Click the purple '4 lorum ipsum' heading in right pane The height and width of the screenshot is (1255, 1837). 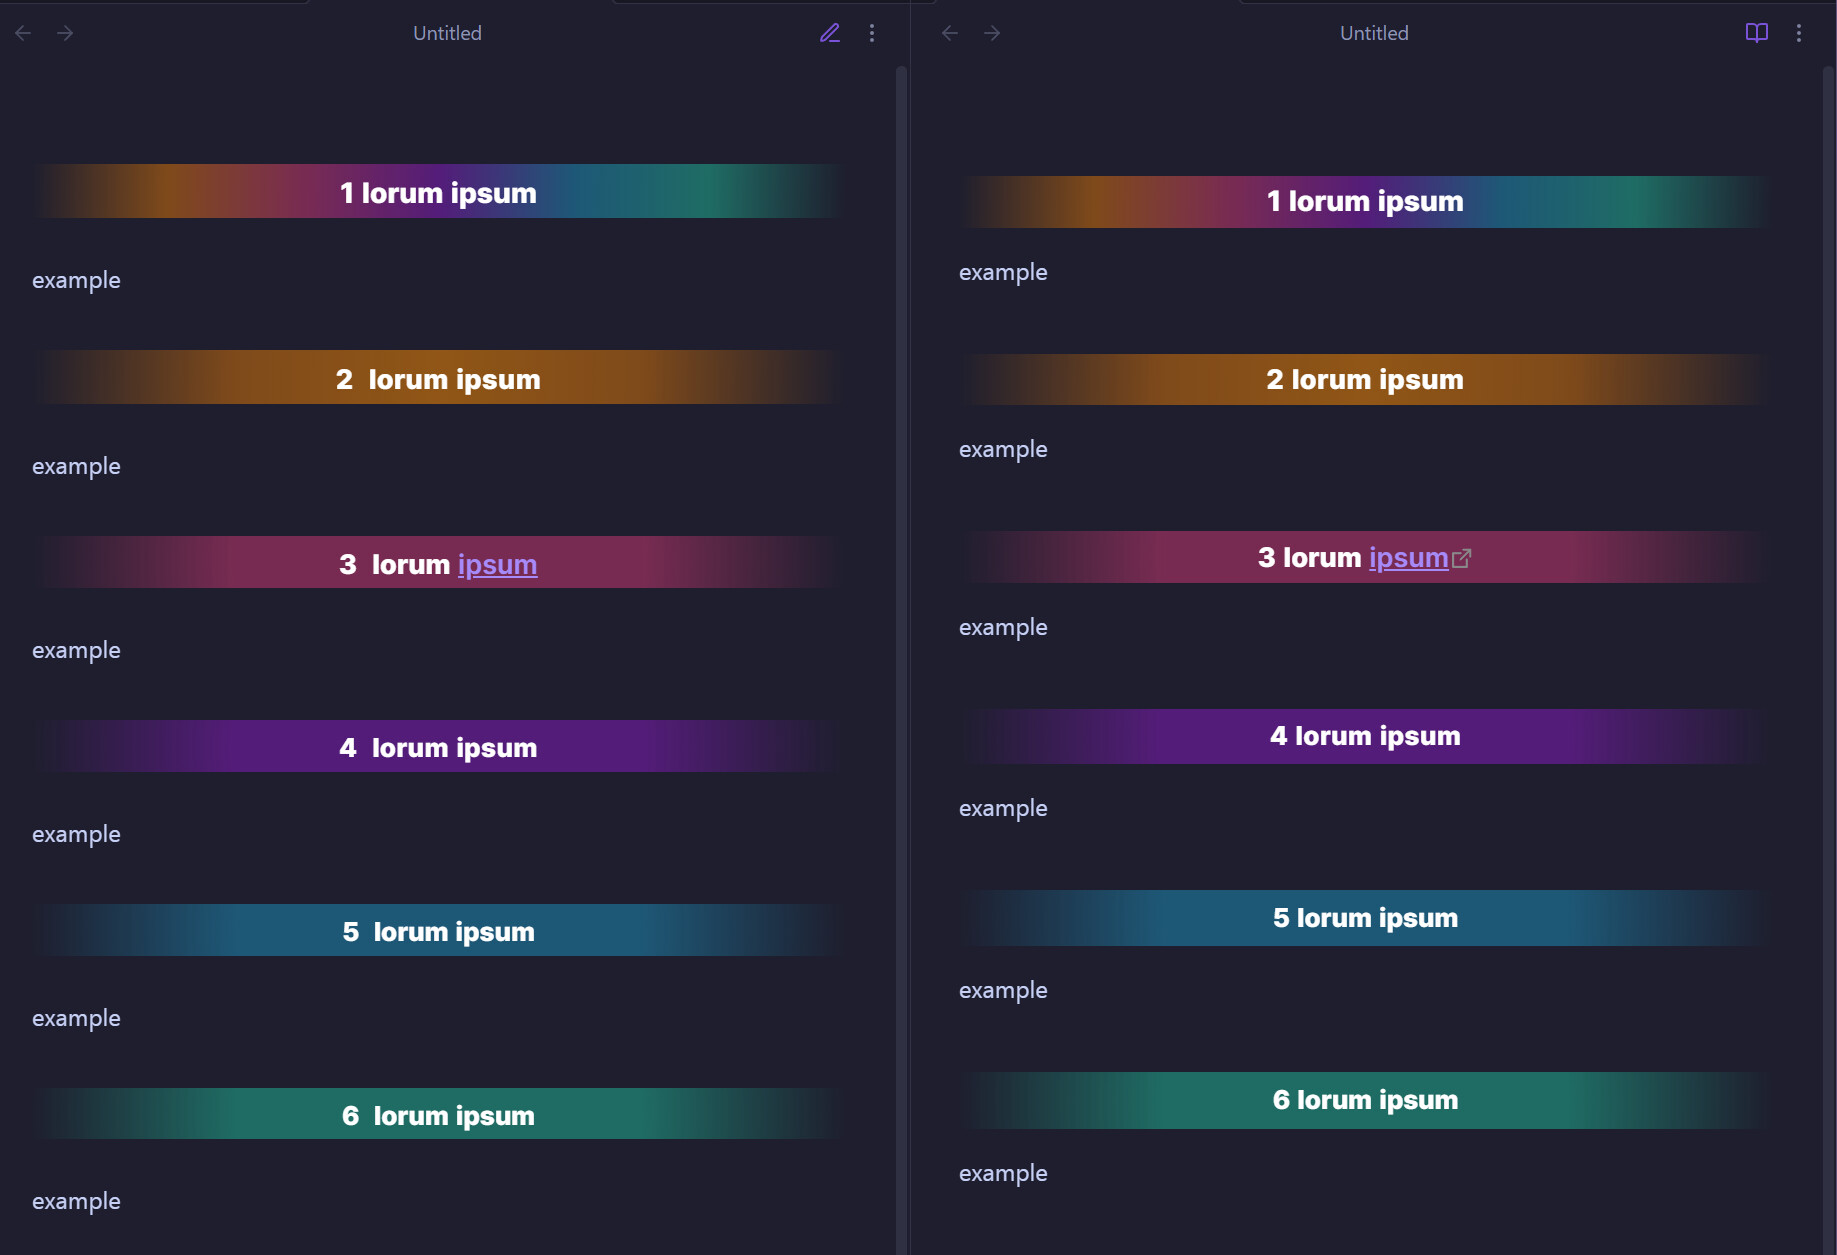click(x=1365, y=736)
